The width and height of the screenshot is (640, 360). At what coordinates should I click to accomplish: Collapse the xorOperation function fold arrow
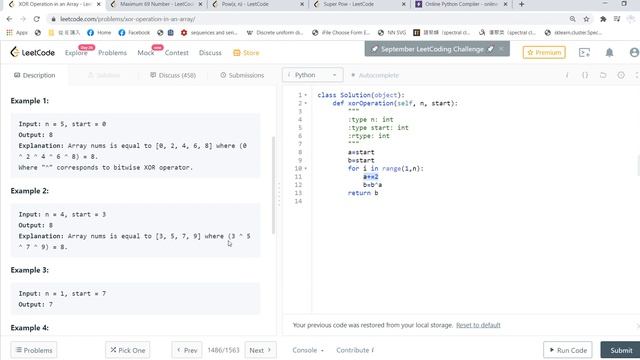tap(306, 103)
